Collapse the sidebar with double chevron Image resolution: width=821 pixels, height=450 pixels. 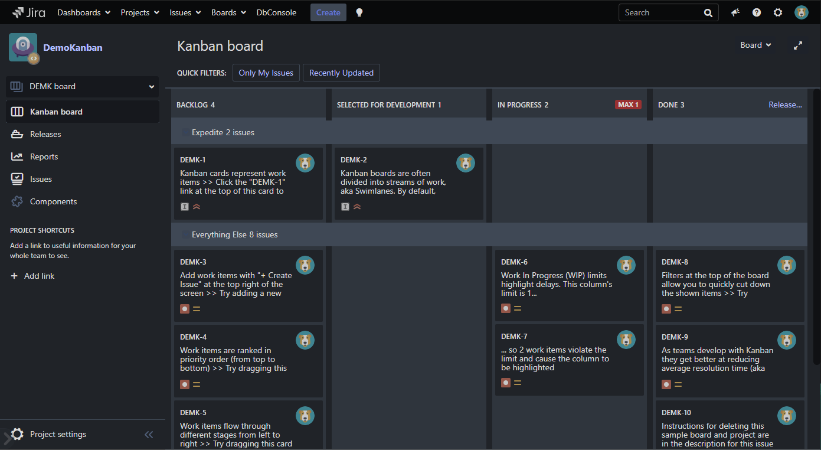pyautogui.click(x=149, y=434)
